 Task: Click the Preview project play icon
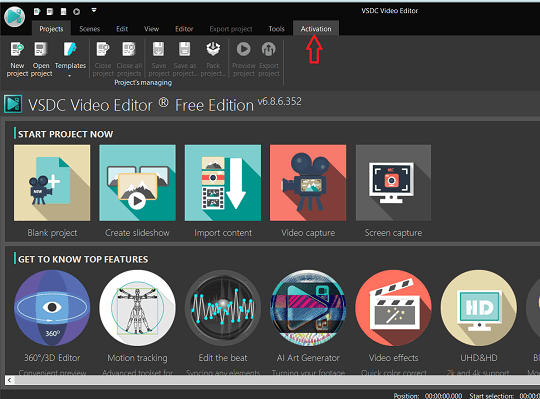[x=243, y=49]
